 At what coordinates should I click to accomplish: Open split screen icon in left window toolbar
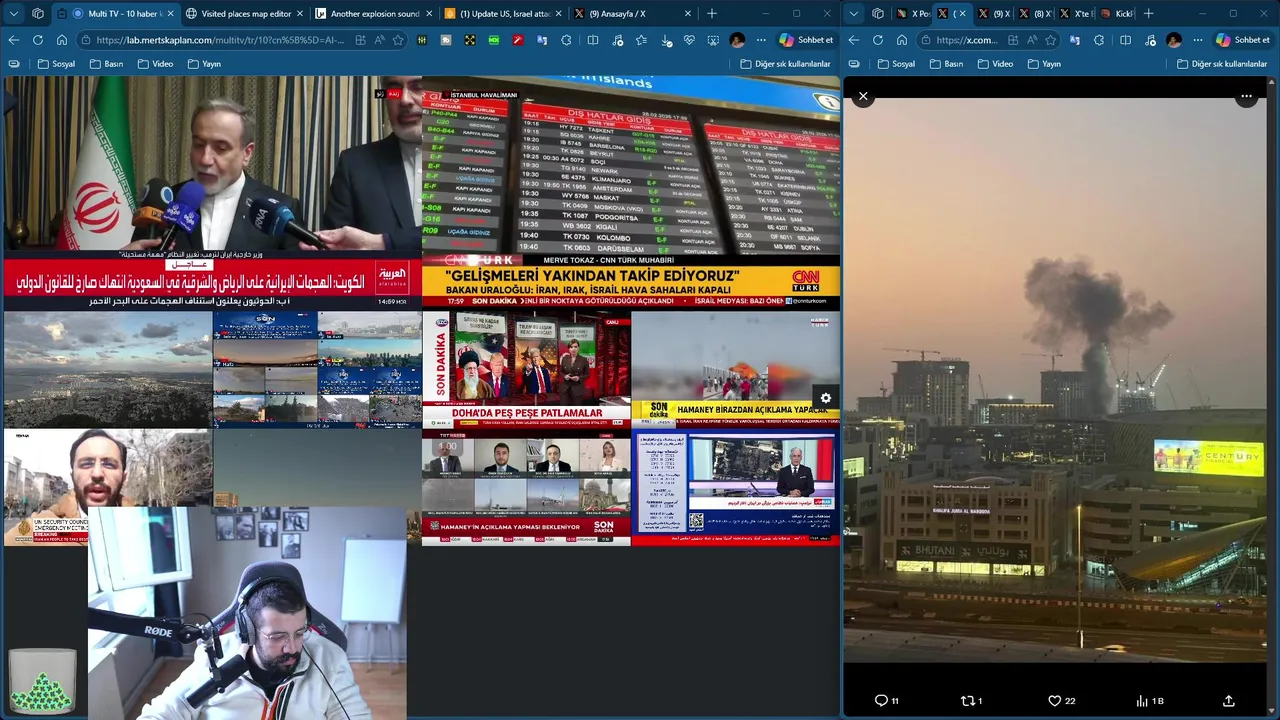click(593, 40)
